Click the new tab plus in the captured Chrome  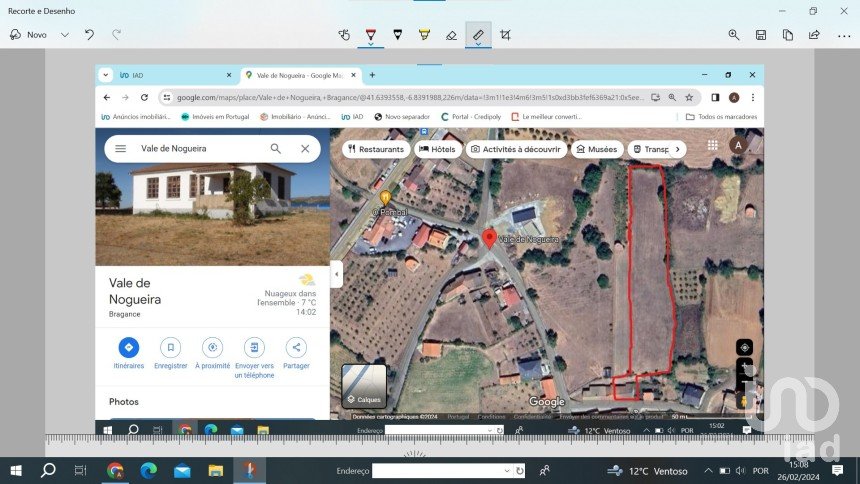click(372, 75)
